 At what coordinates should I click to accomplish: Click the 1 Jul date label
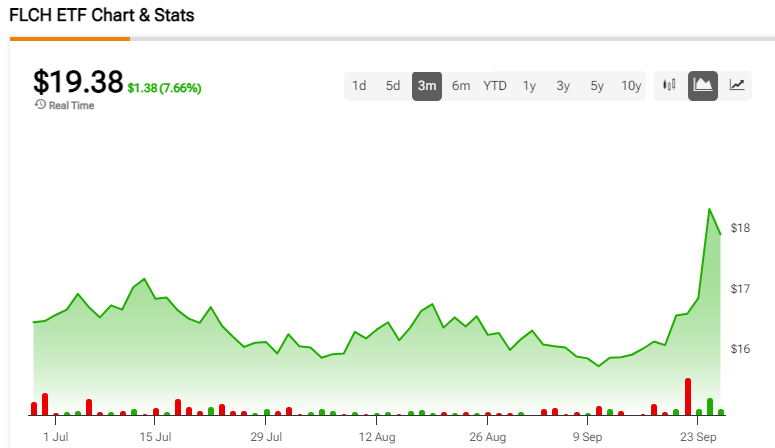click(x=56, y=437)
